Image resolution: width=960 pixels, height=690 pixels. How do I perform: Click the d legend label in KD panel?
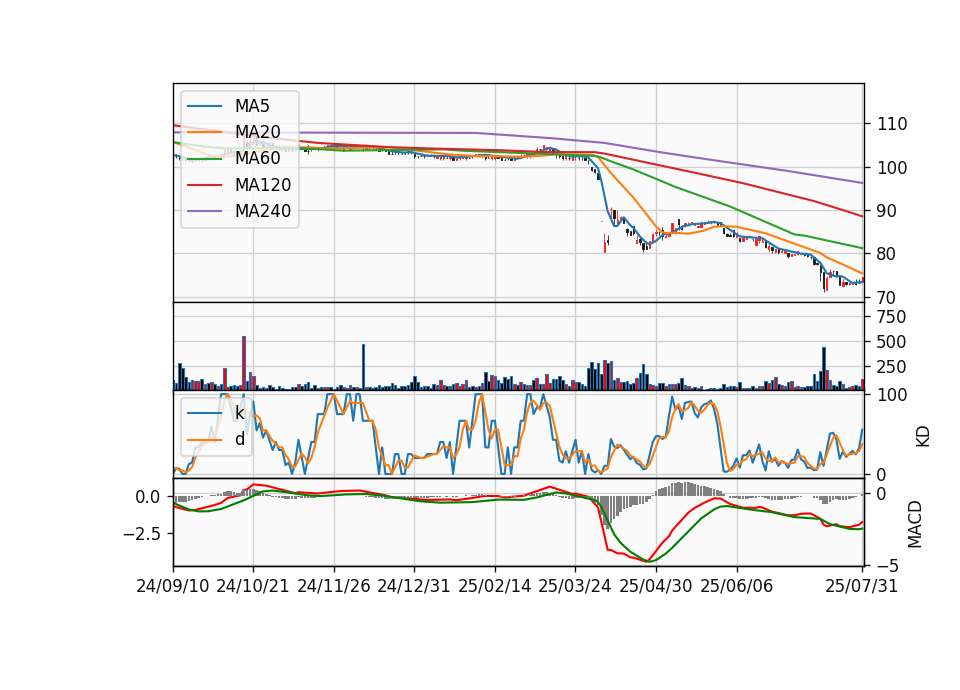[240, 439]
